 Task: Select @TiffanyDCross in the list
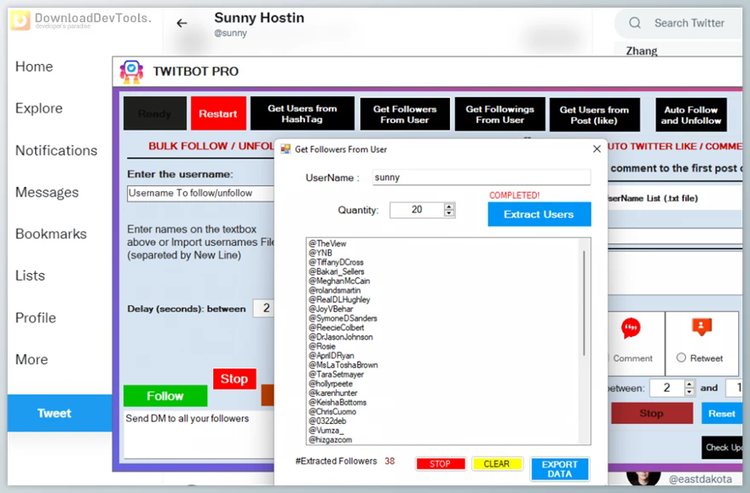336,262
